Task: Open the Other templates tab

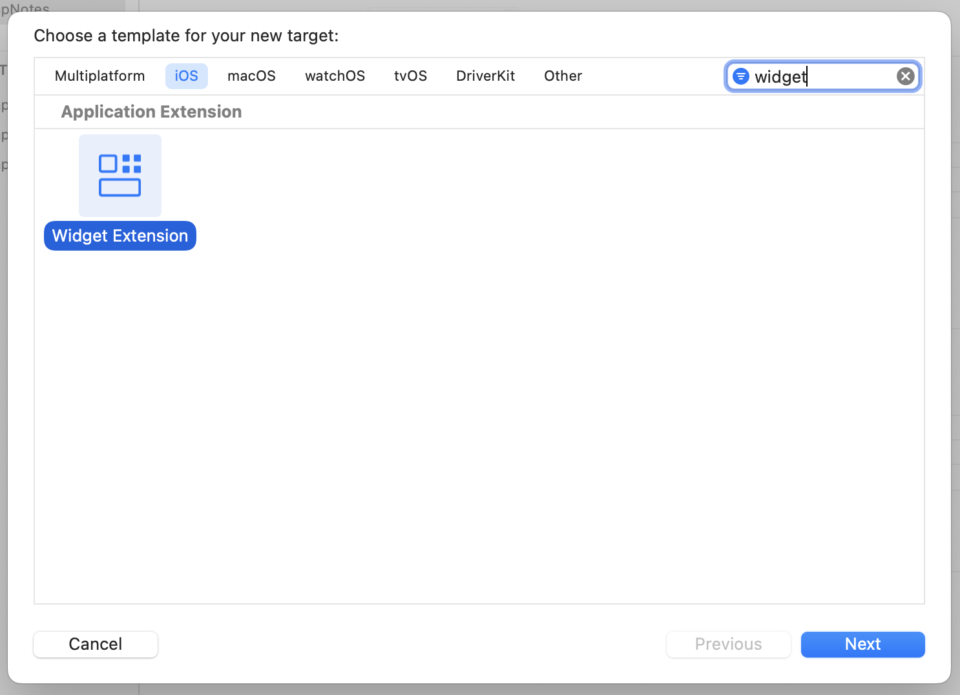Action: 563,75
